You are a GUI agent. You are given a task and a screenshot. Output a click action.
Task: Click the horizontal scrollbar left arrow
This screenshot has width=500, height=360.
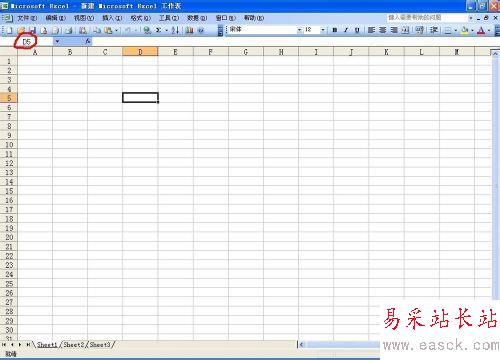coord(301,345)
